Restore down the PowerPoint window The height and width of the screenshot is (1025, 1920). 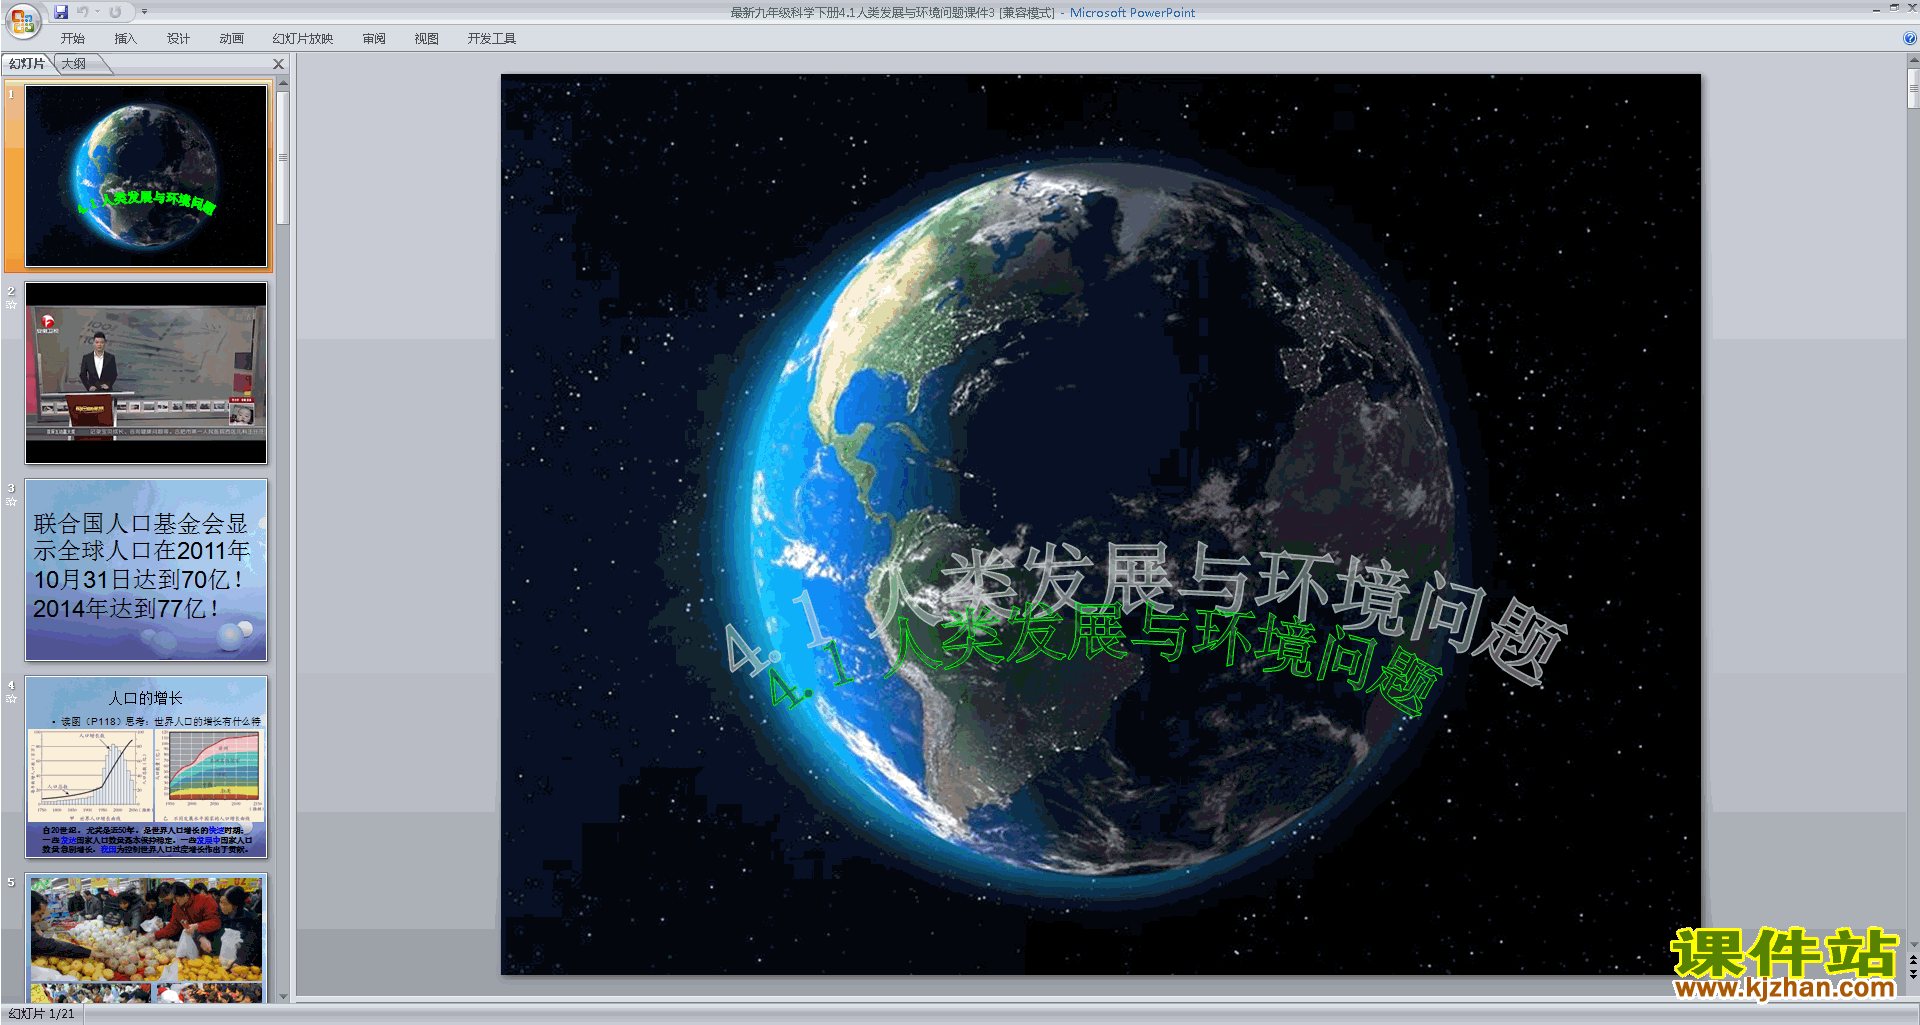(1894, 8)
